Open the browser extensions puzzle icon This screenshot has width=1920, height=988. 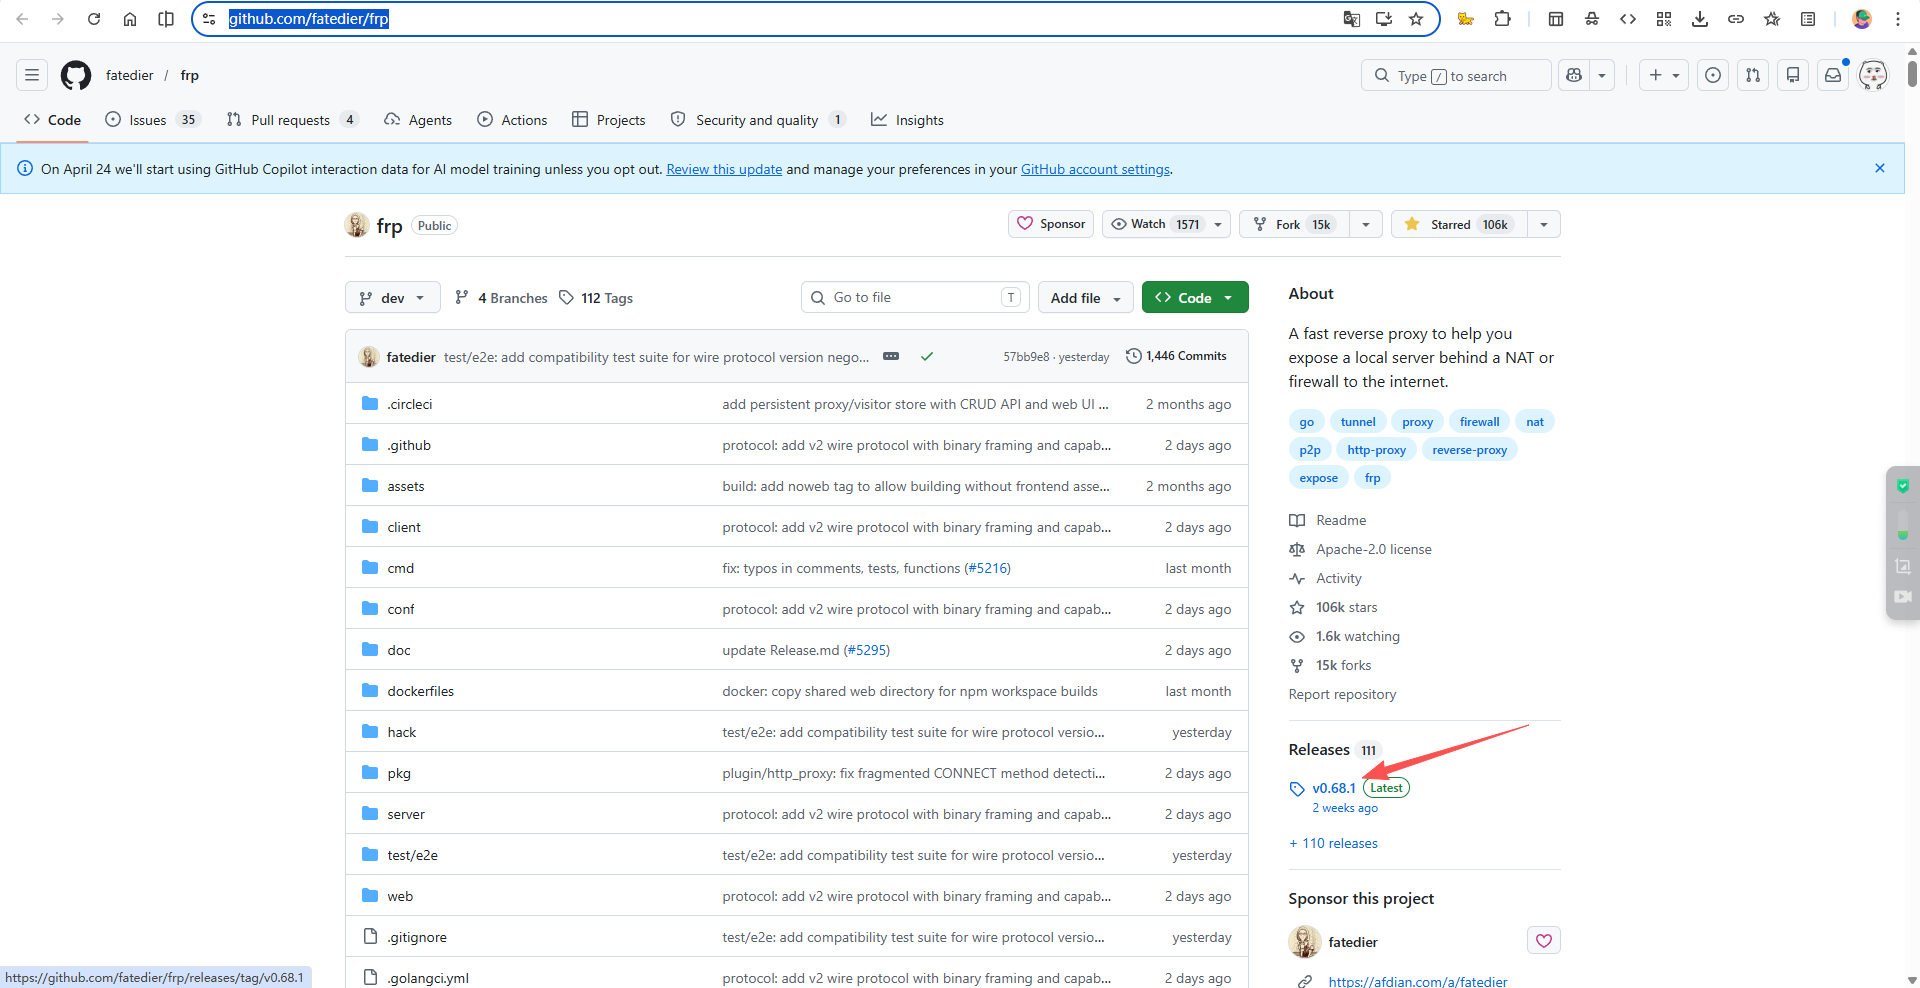(1502, 19)
